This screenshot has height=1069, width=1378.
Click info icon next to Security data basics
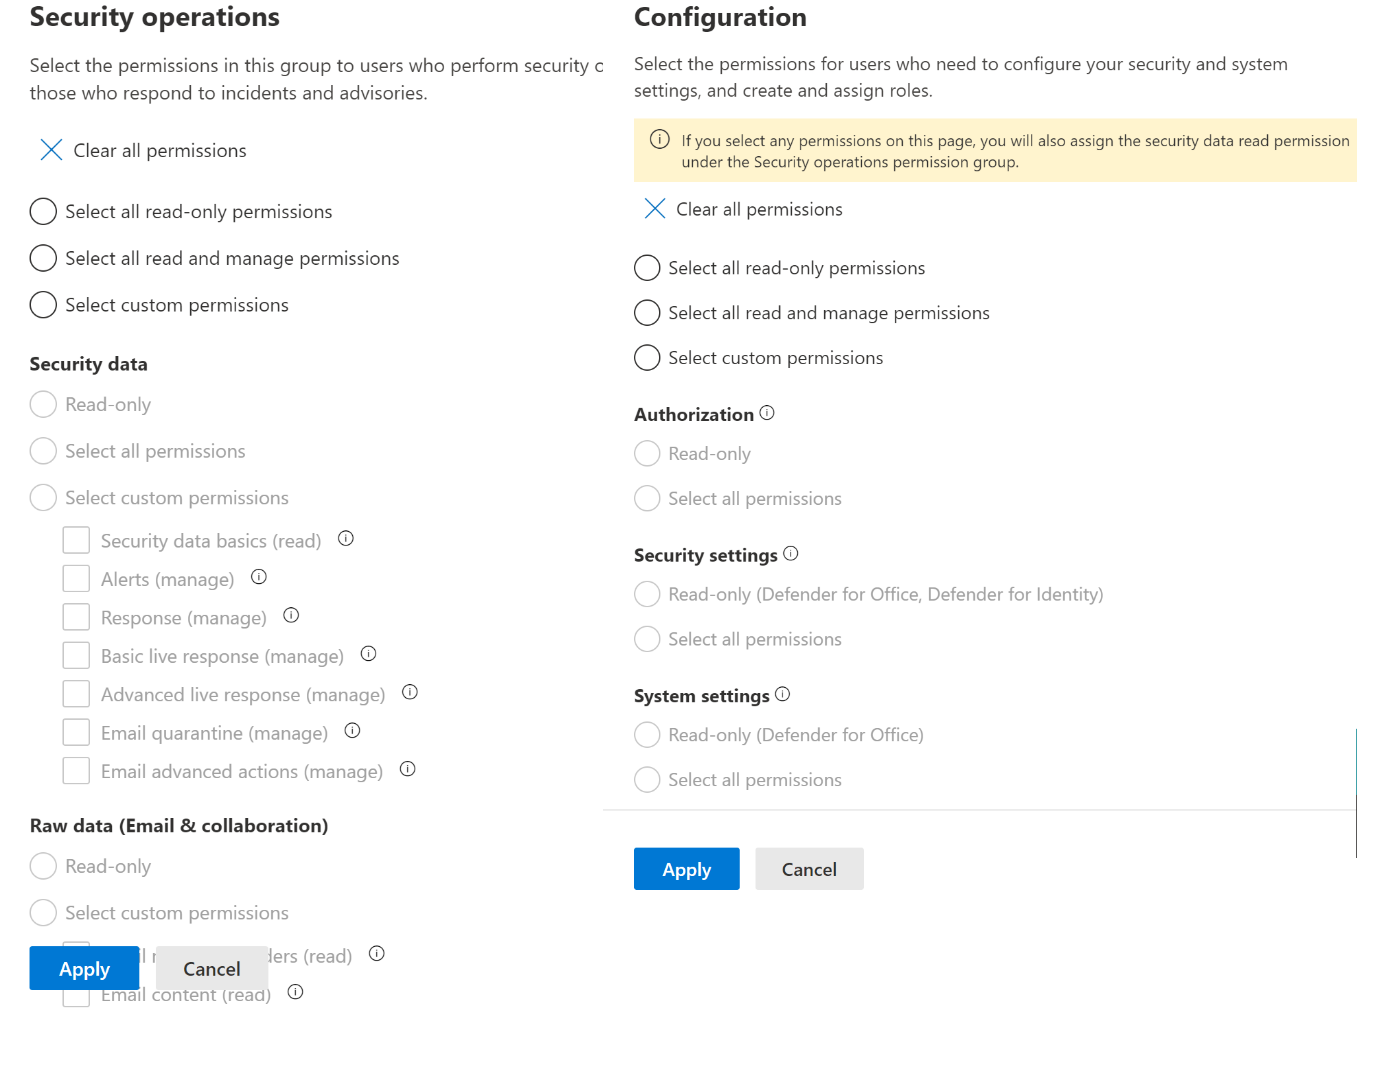346,539
